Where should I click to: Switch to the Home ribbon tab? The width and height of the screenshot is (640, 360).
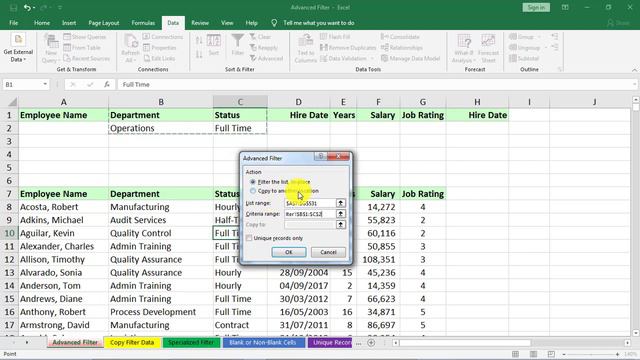click(x=42, y=23)
